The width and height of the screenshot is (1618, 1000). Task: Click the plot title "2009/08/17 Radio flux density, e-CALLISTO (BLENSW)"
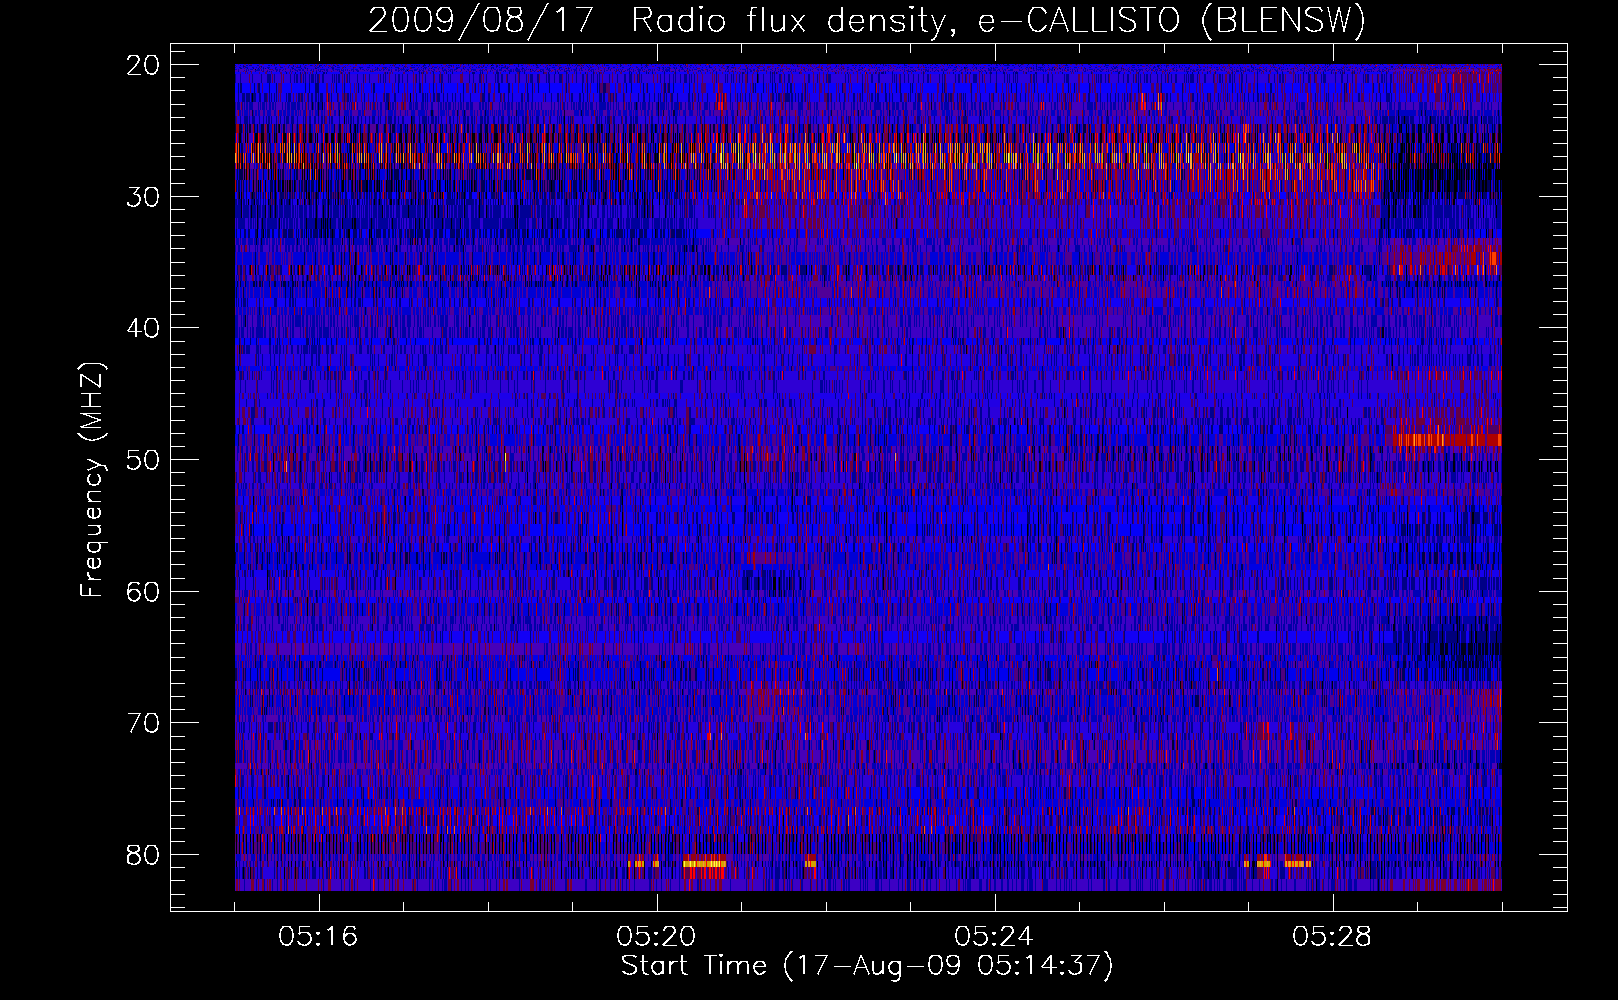867,21
